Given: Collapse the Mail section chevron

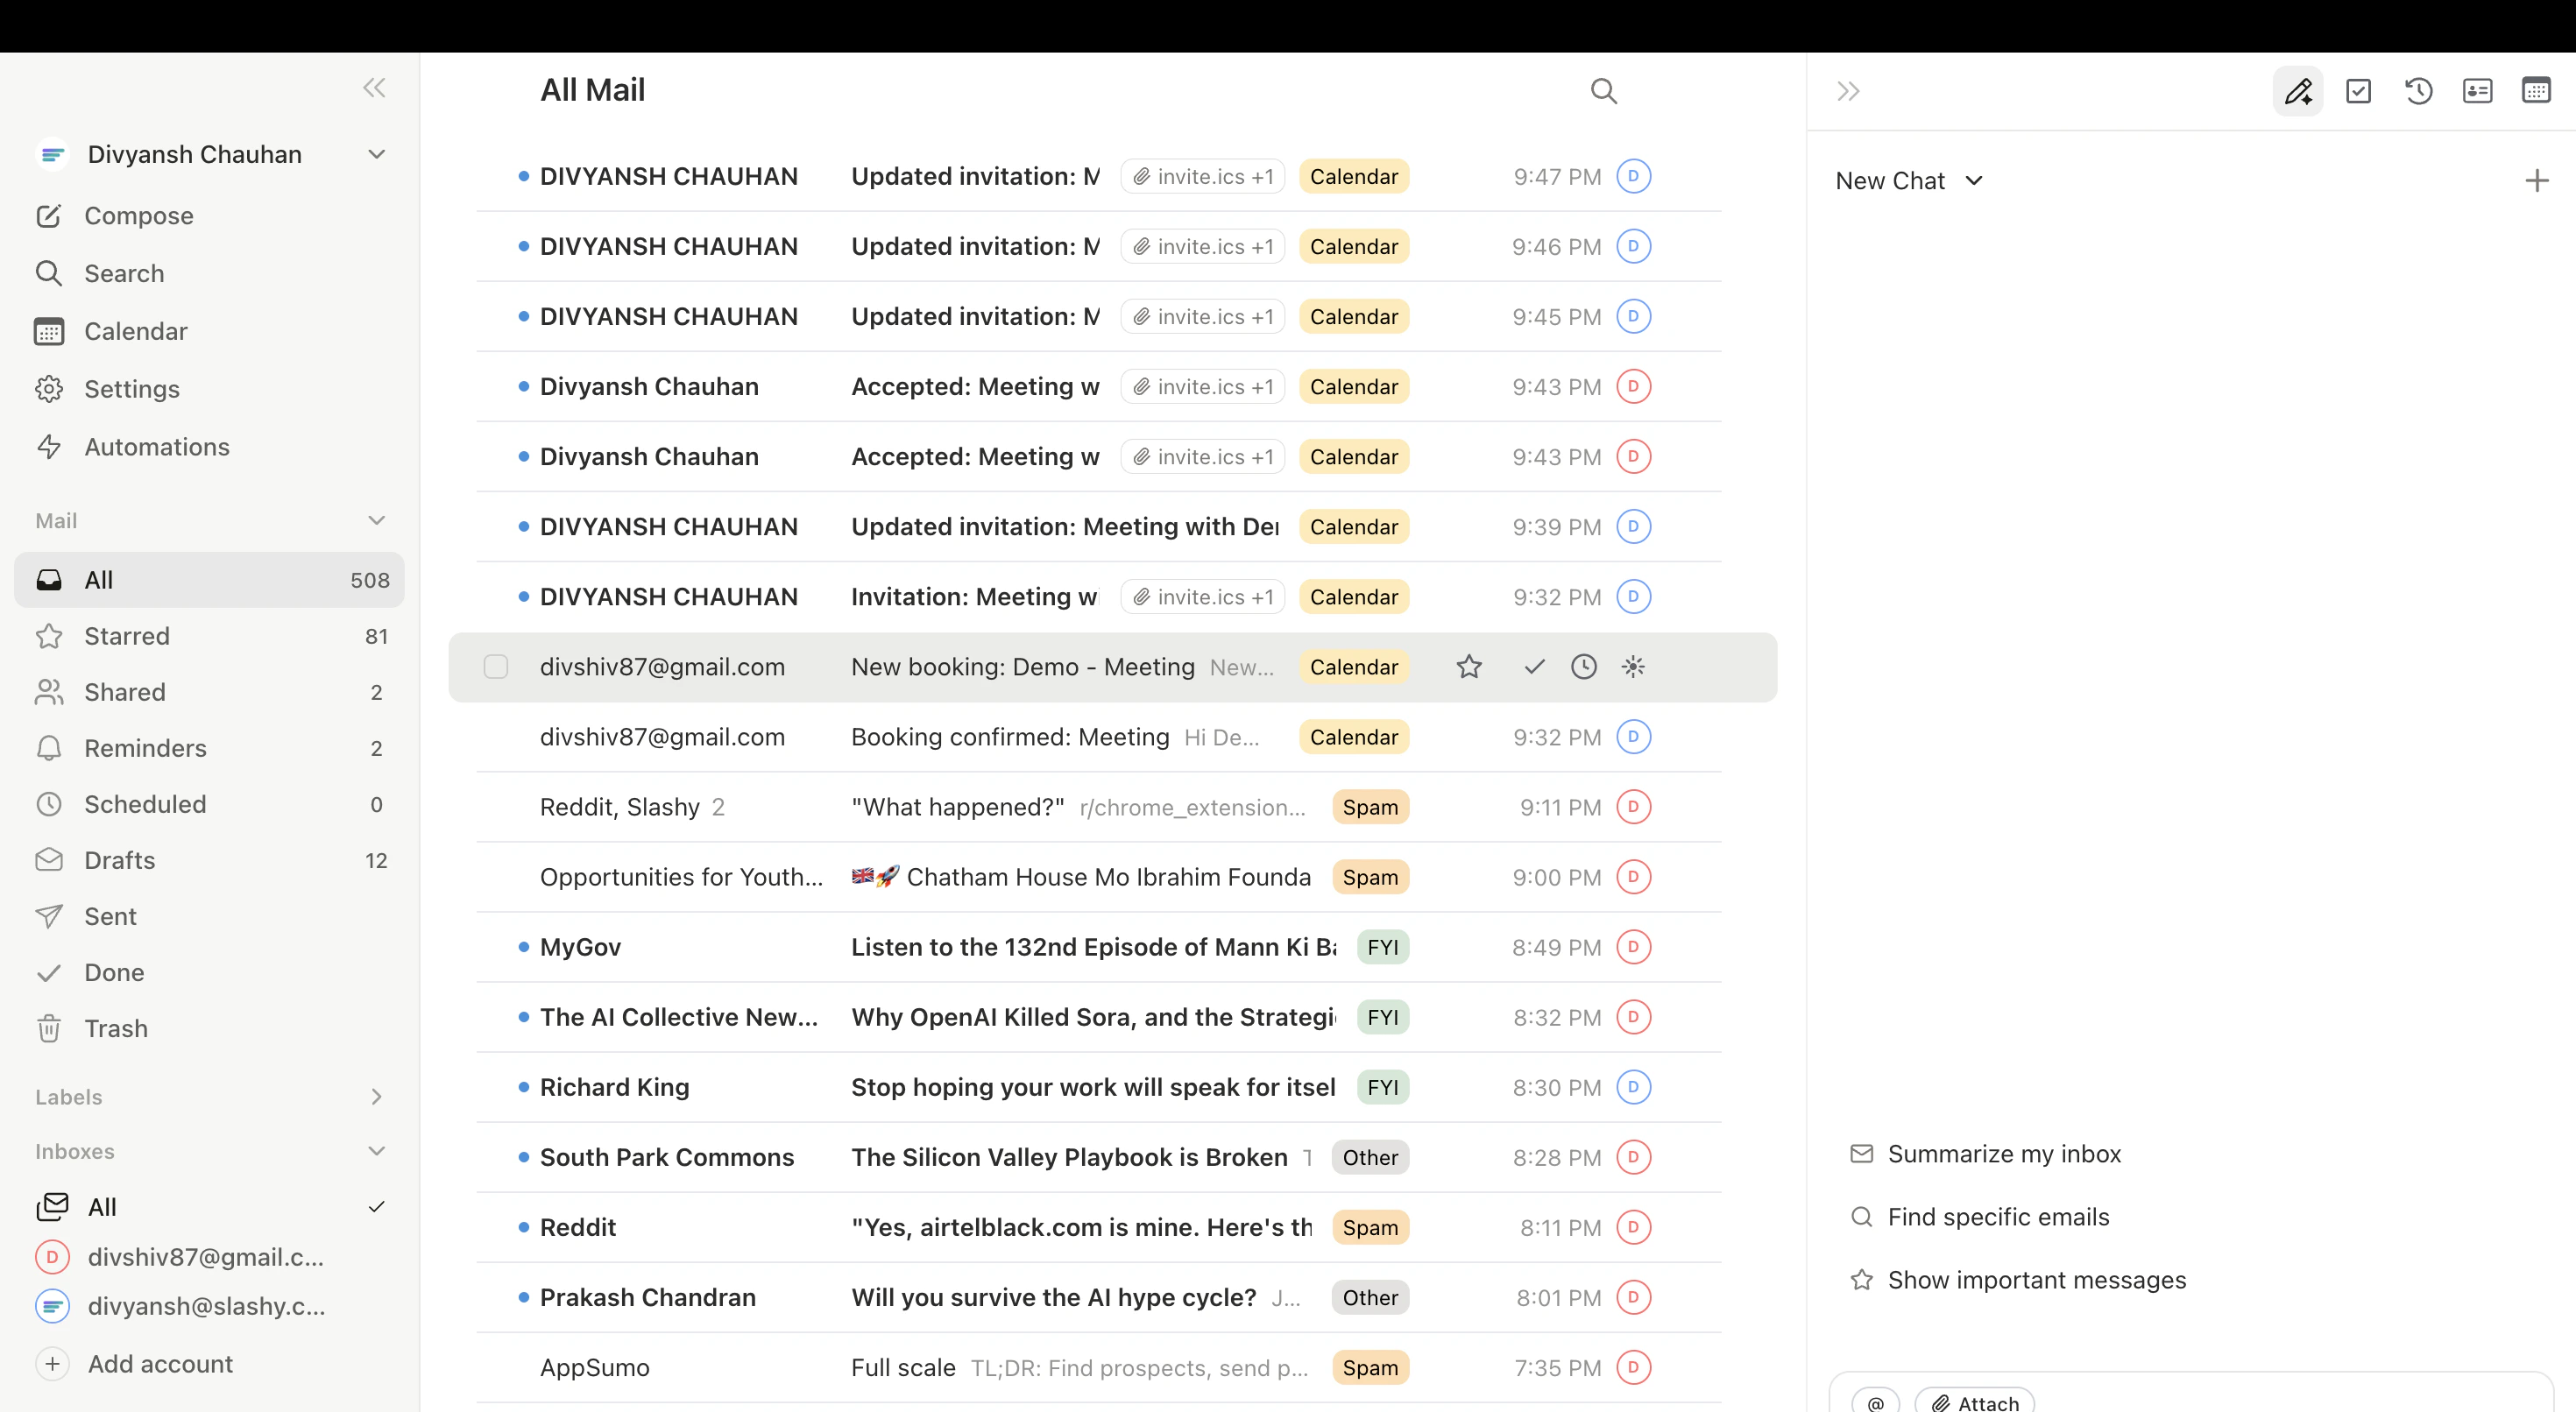Looking at the screenshot, I should [376, 520].
